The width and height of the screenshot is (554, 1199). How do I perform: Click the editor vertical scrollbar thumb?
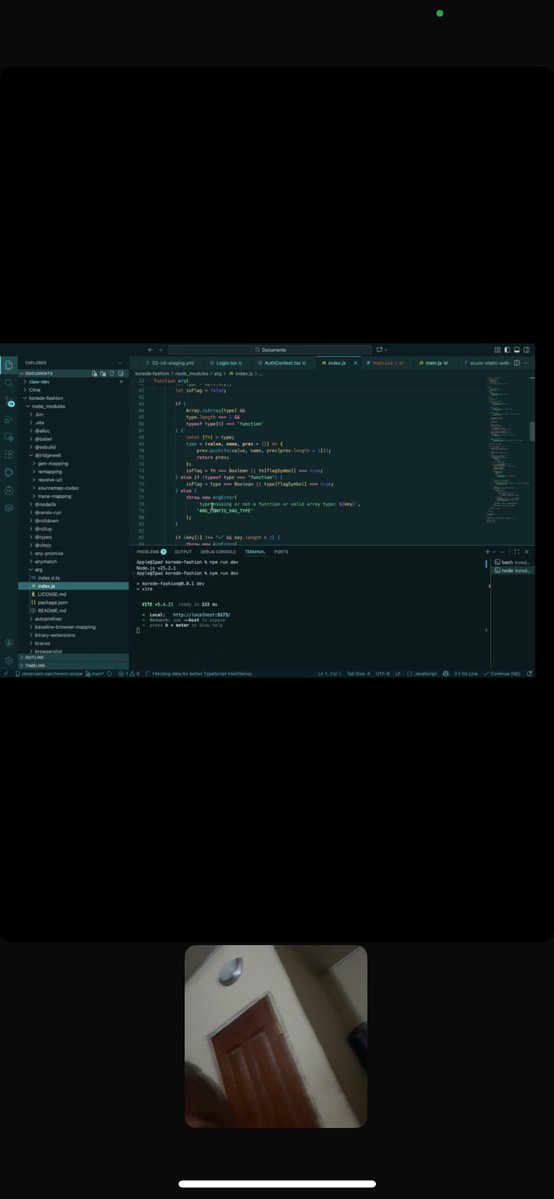(x=532, y=431)
